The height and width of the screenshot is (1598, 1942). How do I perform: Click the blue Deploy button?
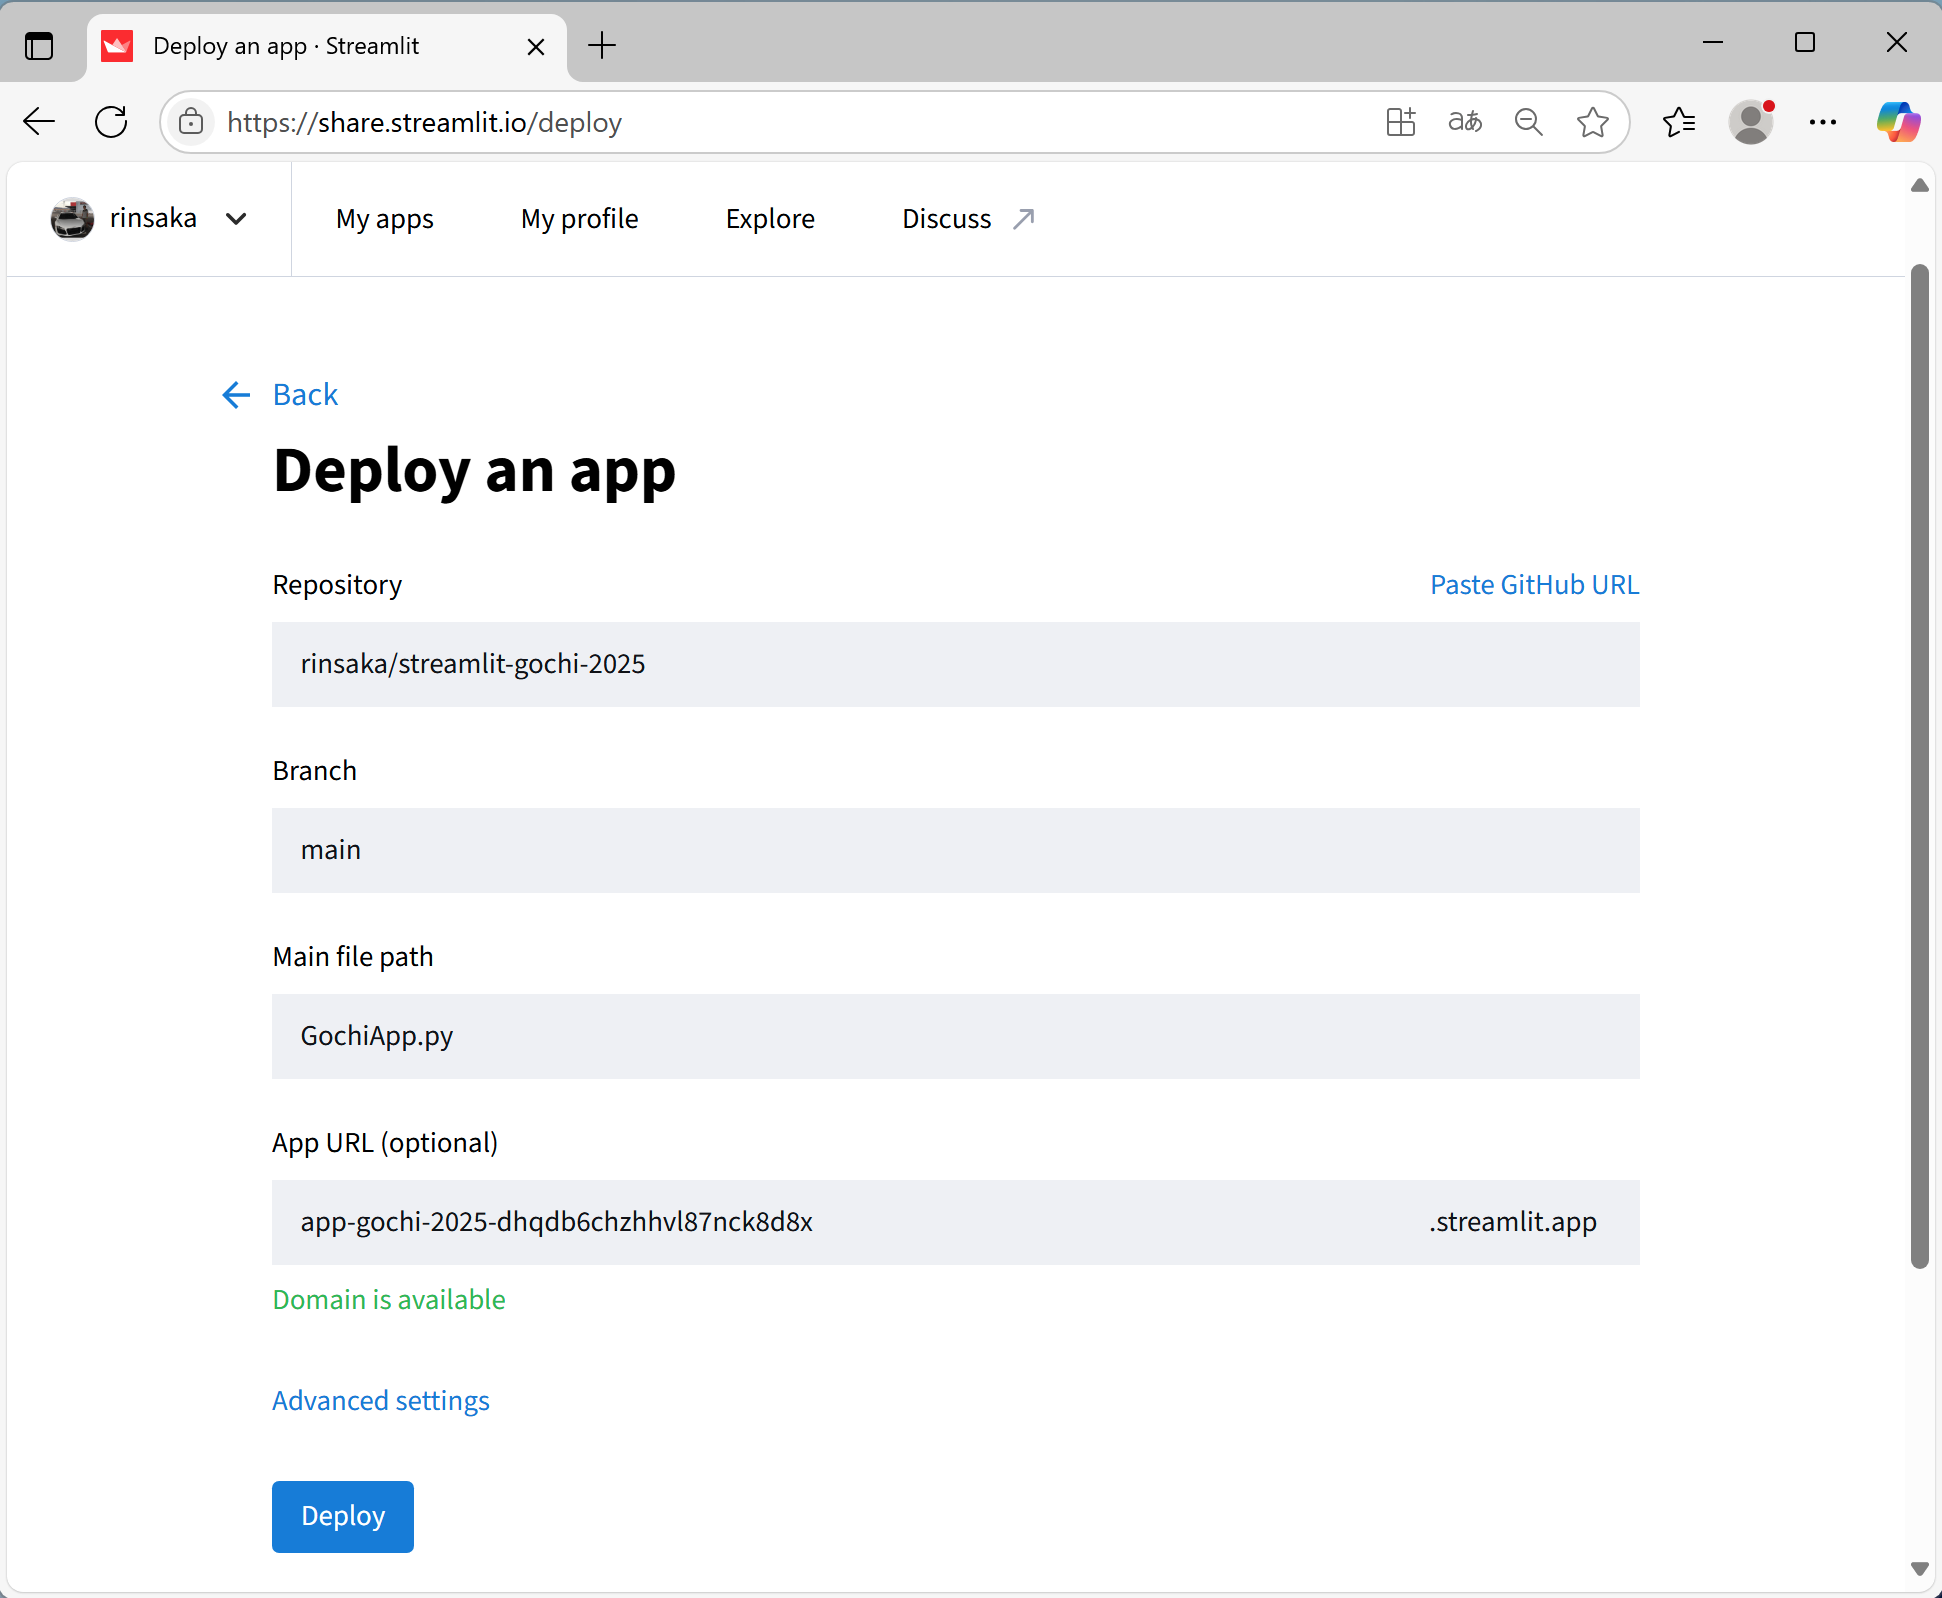343,1517
